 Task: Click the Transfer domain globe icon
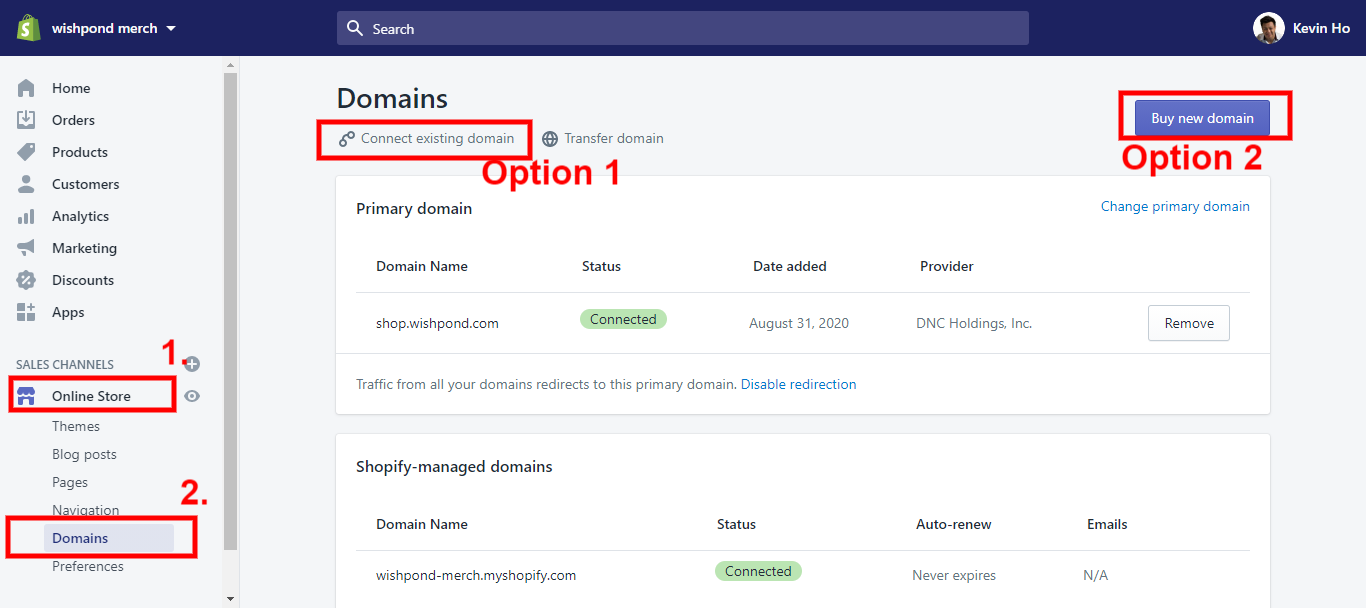coord(550,139)
